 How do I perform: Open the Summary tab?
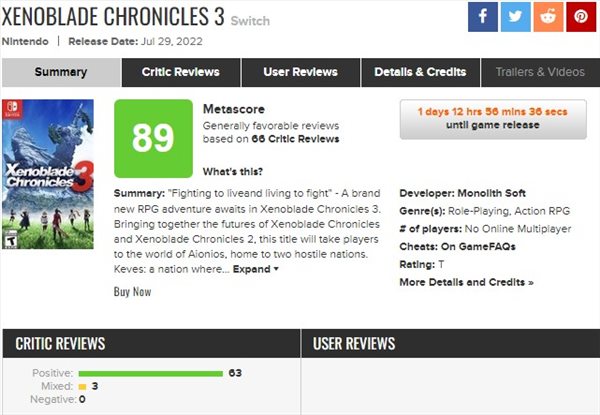pyautogui.click(x=61, y=72)
